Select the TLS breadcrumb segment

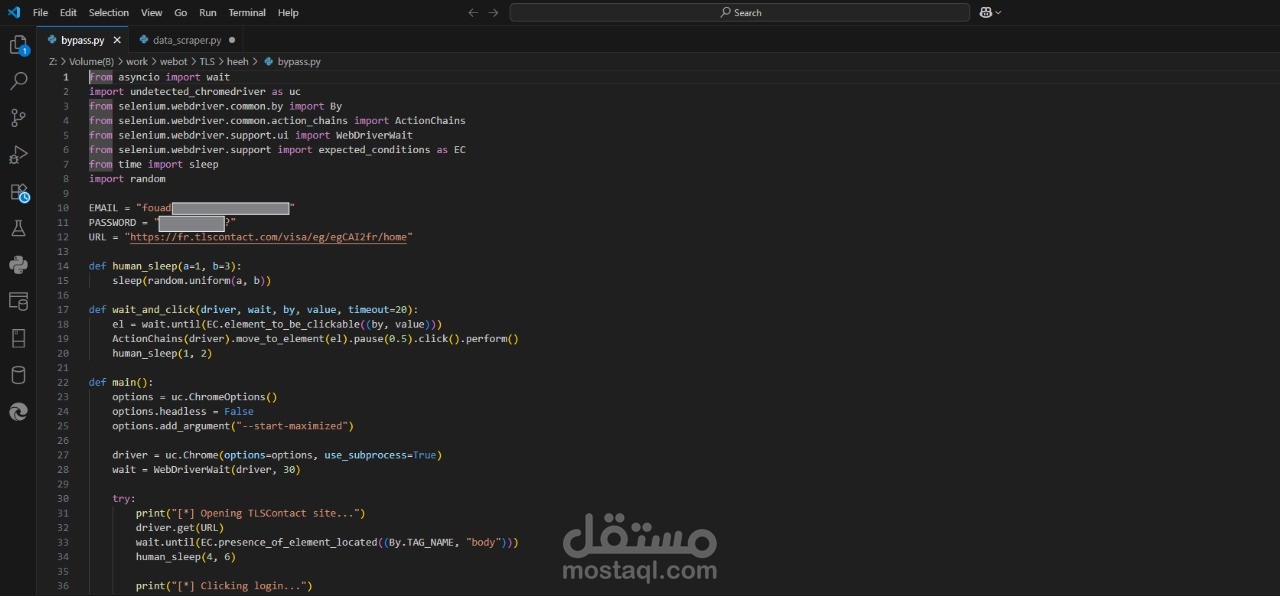click(x=207, y=61)
